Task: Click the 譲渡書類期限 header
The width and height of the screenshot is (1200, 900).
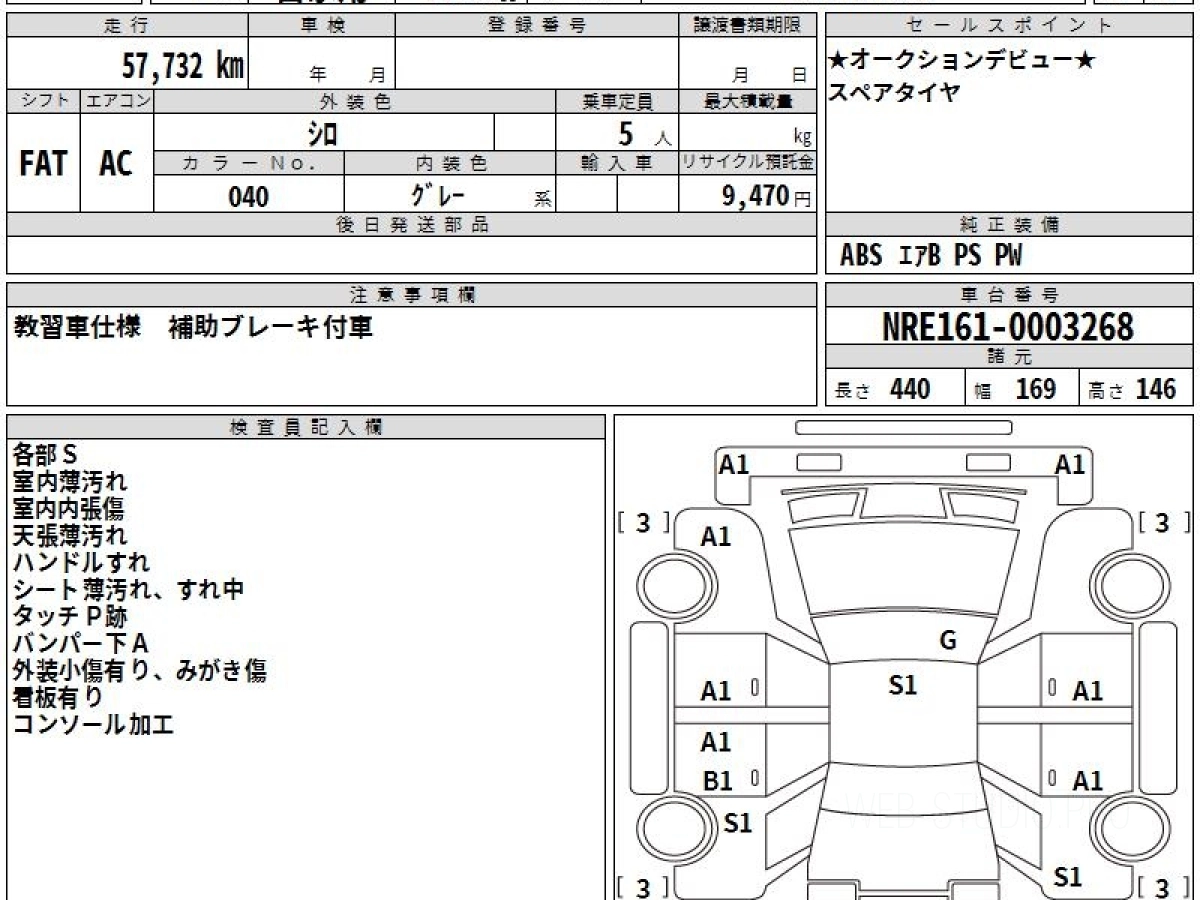Action: 747,26
